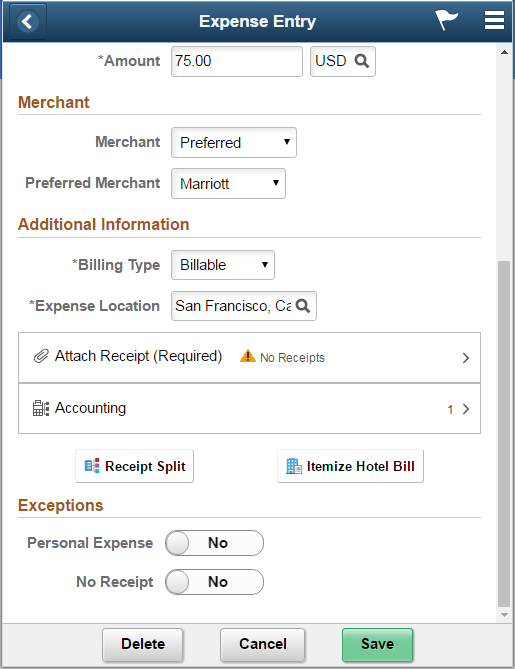Click the Expense Location text field

(244, 306)
